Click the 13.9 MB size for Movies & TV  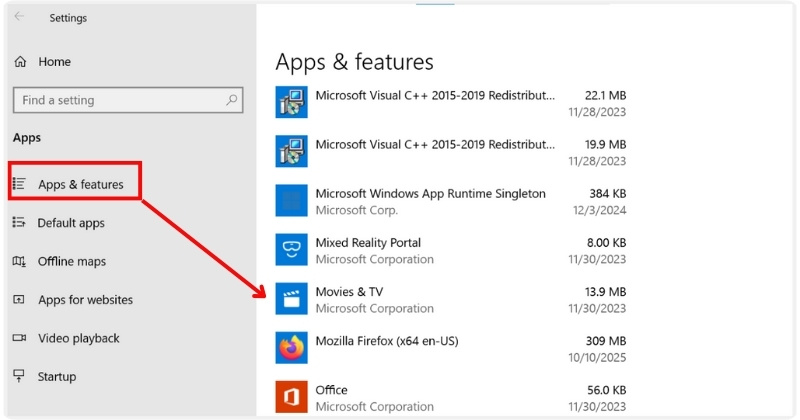pos(605,291)
